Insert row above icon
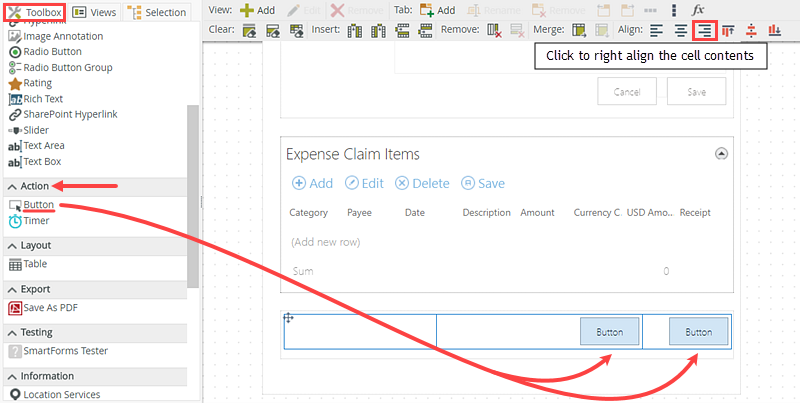The image size is (800, 403). pyautogui.click(x=403, y=31)
